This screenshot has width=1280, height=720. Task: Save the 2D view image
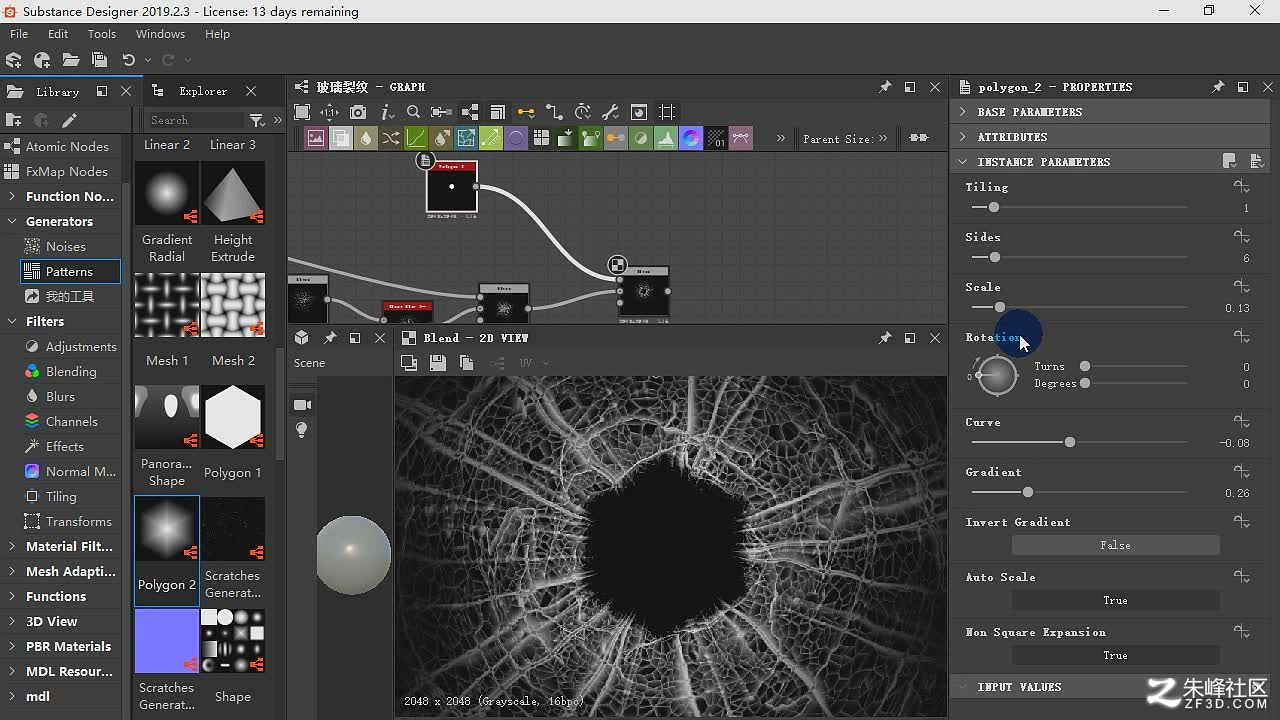tap(437, 363)
